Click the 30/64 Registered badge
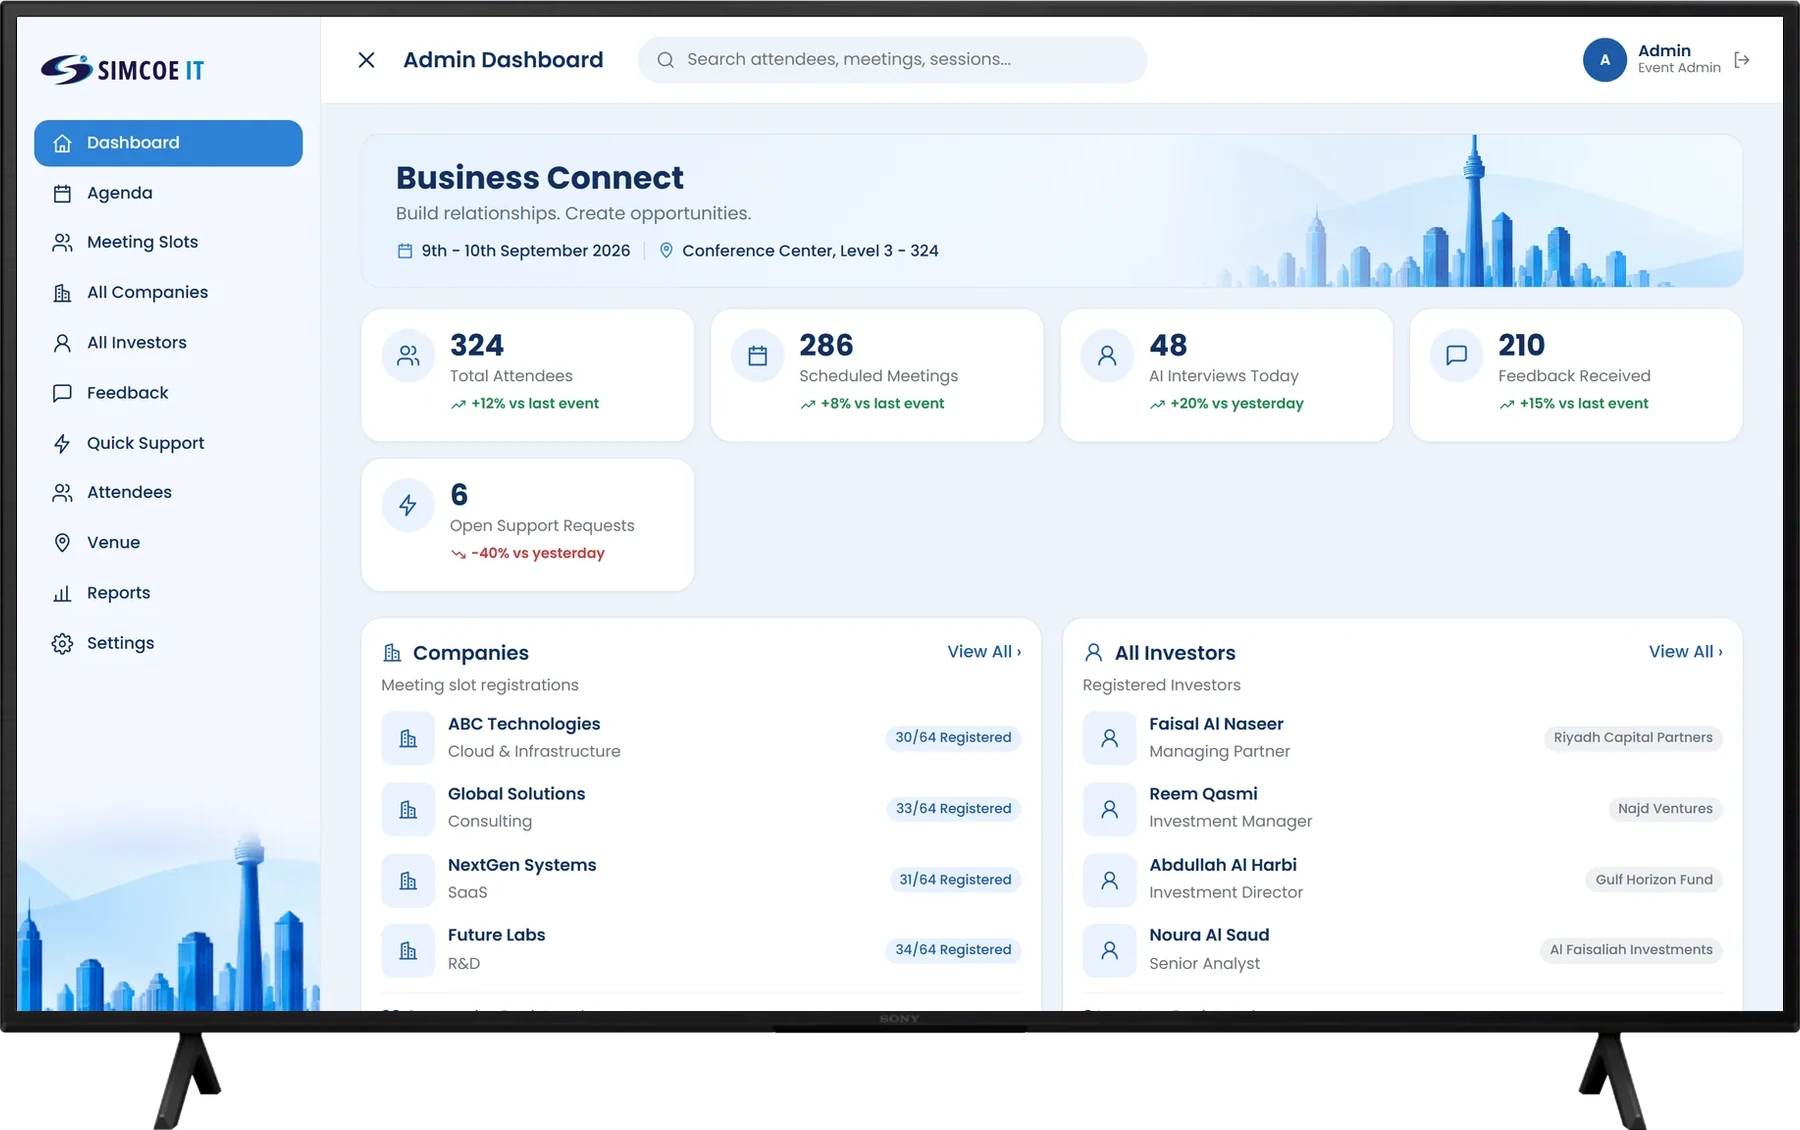The height and width of the screenshot is (1130, 1800). (x=953, y=738)
